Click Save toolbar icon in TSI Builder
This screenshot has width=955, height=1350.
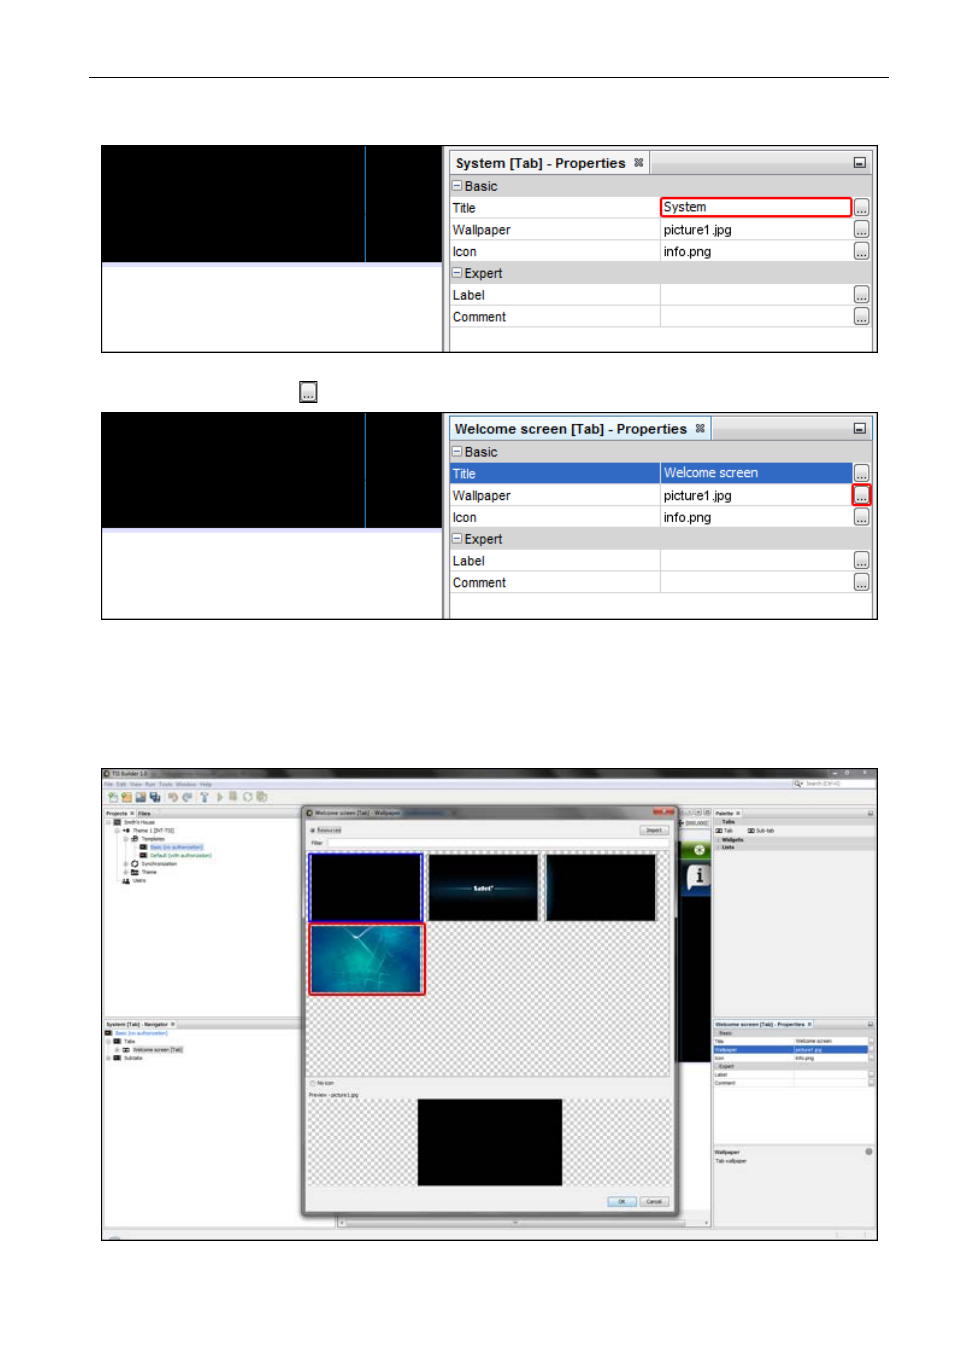141,797
